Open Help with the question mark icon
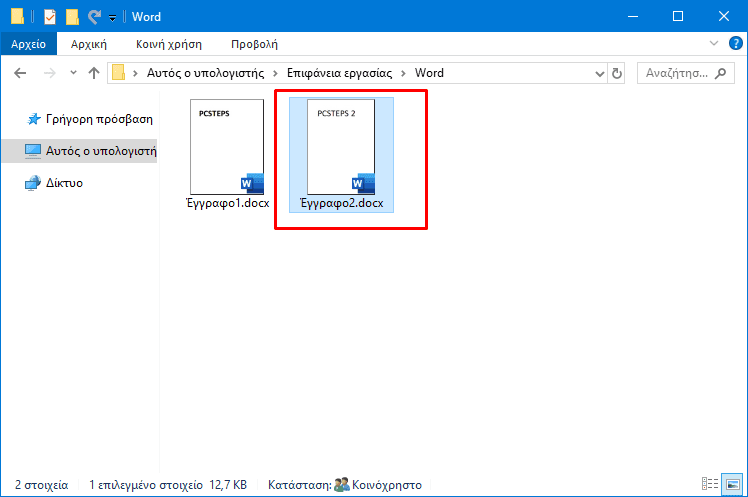This screenshot has width=748, height=497. pos(736,43)
